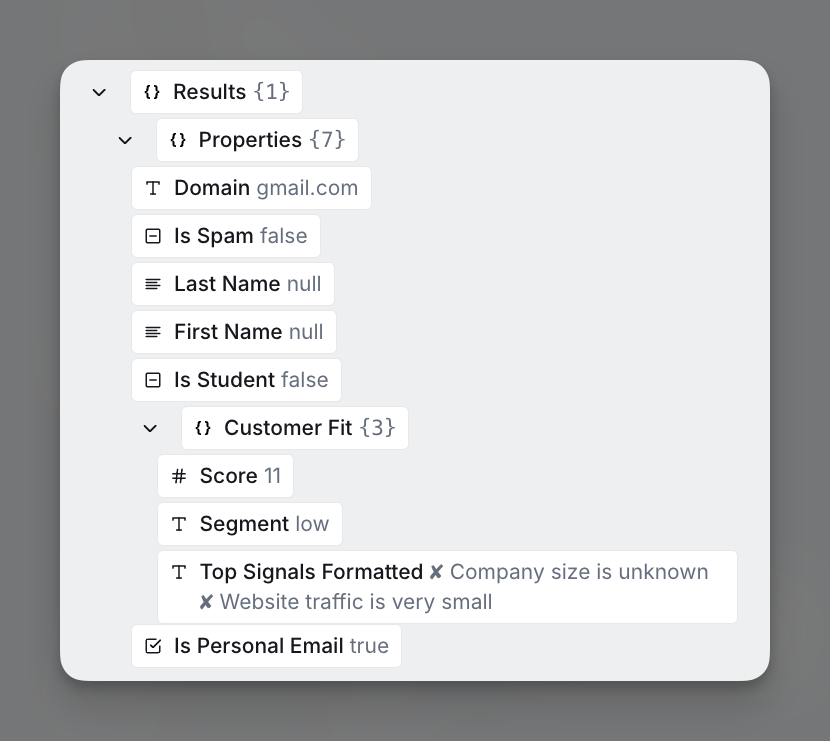Select the Segment low row
This screenshot has height=741, width=830.
[250, 524]
